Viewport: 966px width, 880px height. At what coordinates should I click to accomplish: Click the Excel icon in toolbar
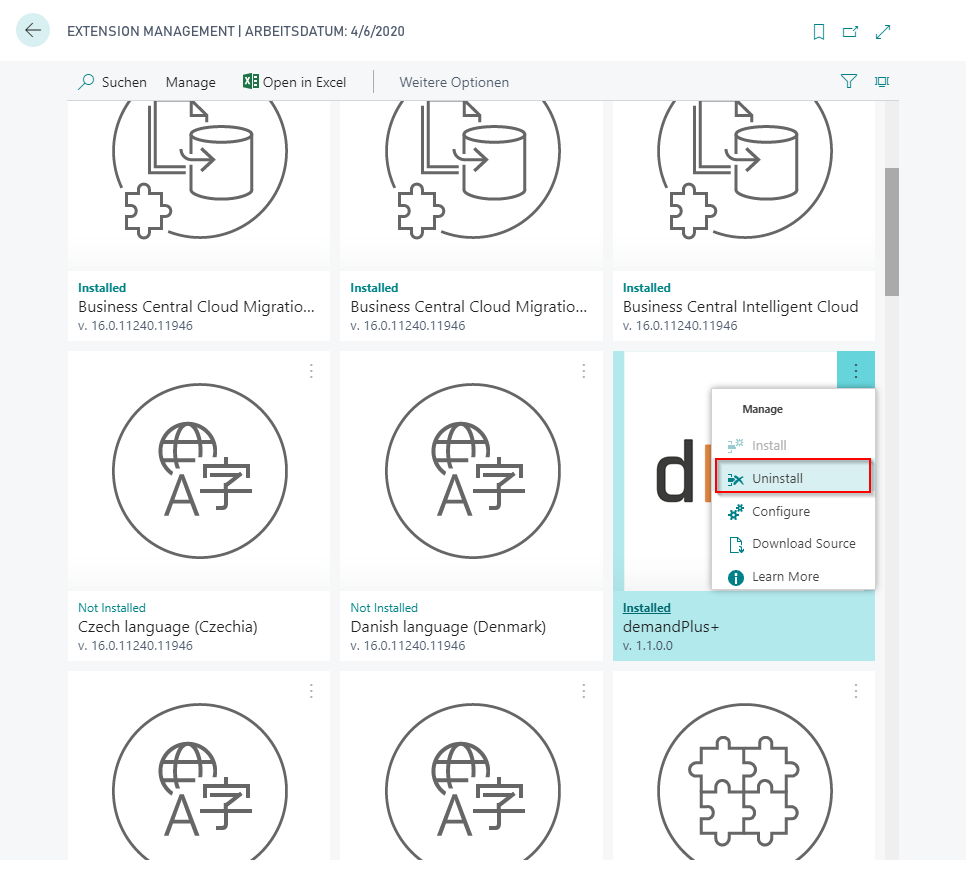coord(250,81)
